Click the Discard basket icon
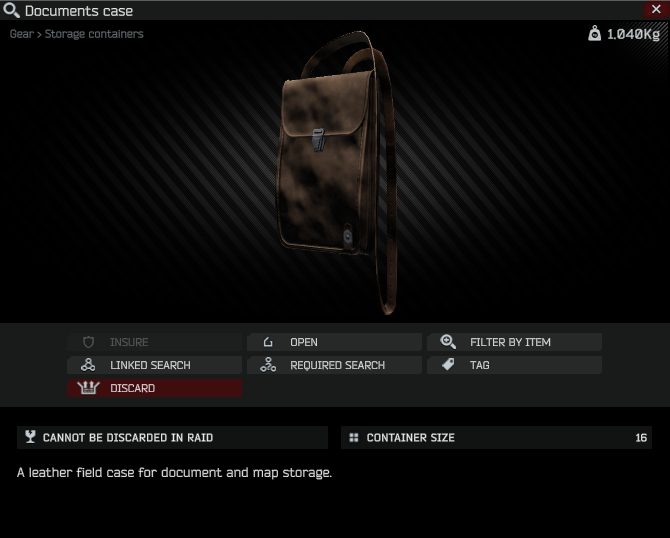Viewport: 670px width, 538px height. click(x=88, y=388)
